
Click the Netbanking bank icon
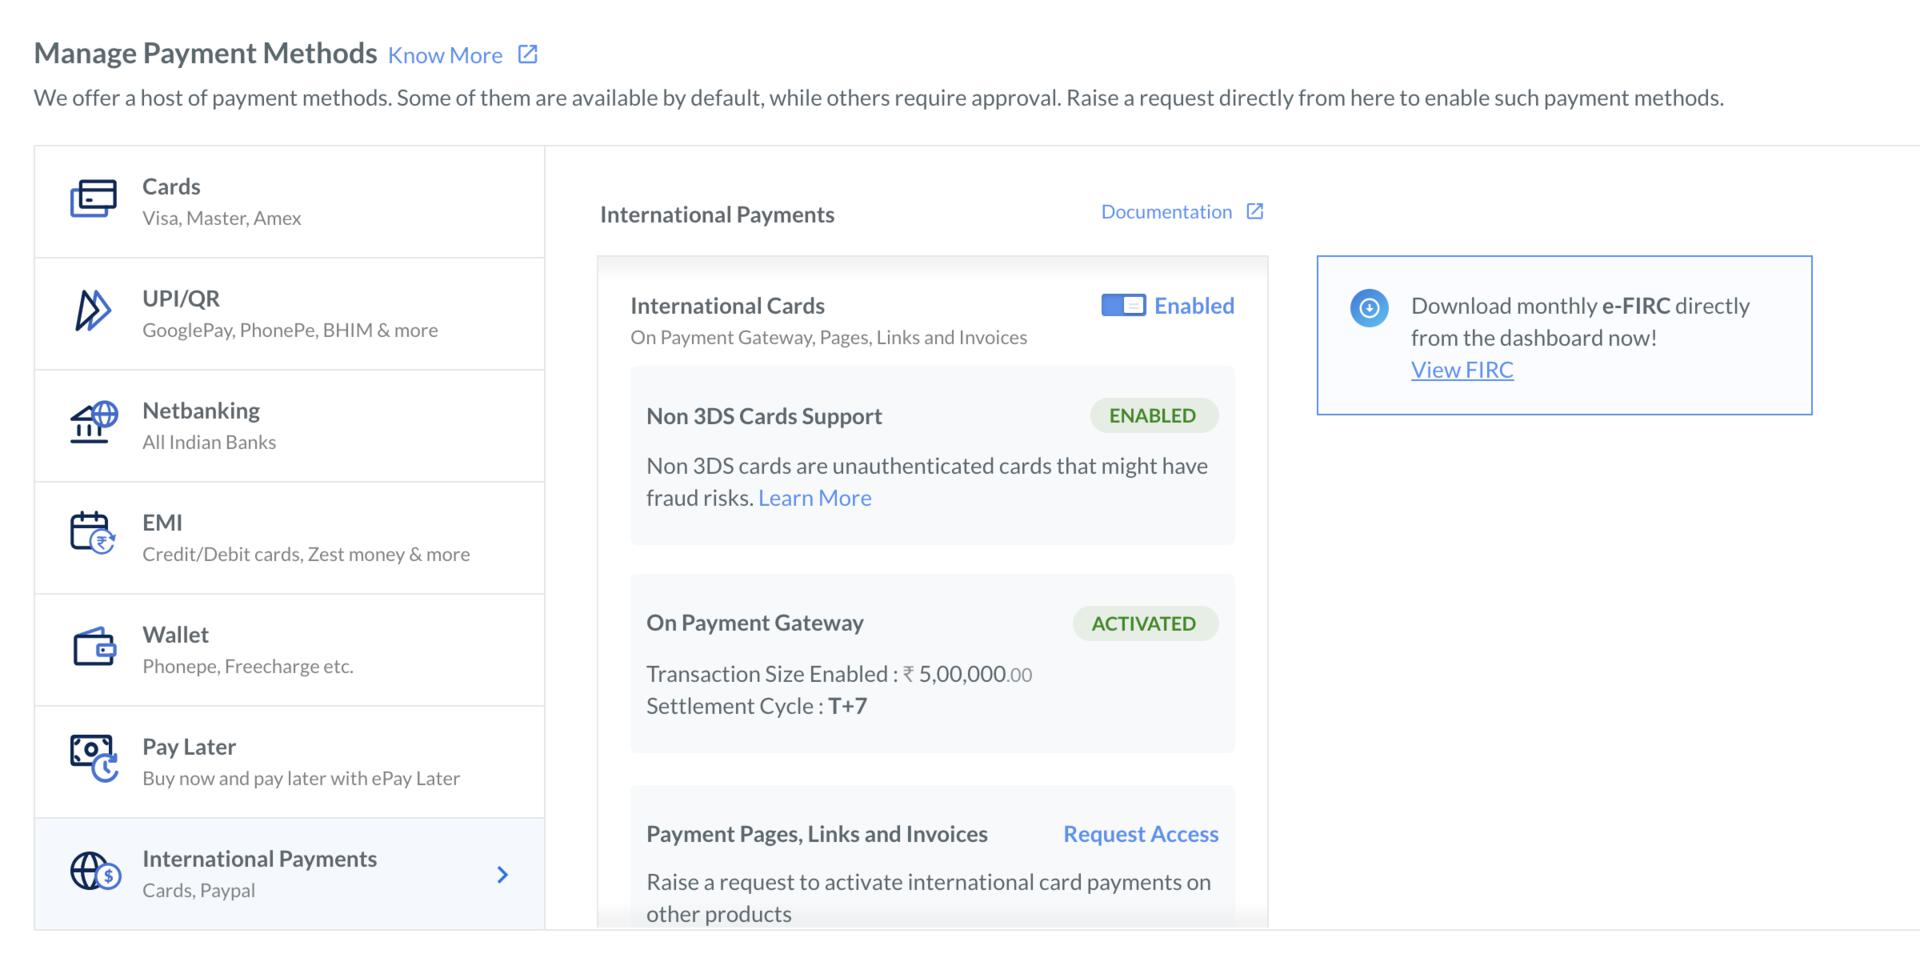click(x=94, y=422)
